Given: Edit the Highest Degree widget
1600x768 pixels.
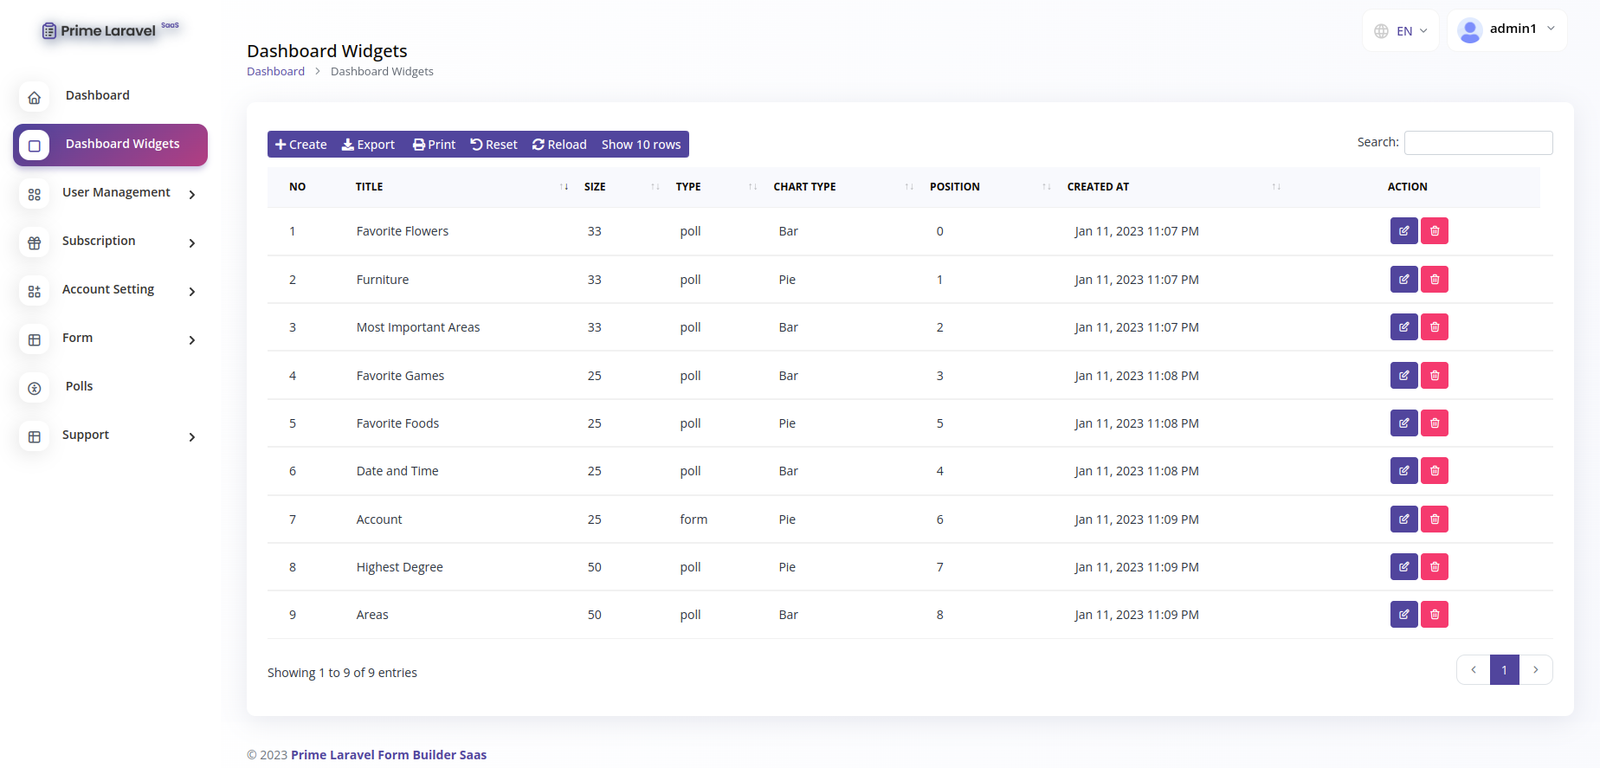Looking at the screenshot, I should [x=1403, y=567].
